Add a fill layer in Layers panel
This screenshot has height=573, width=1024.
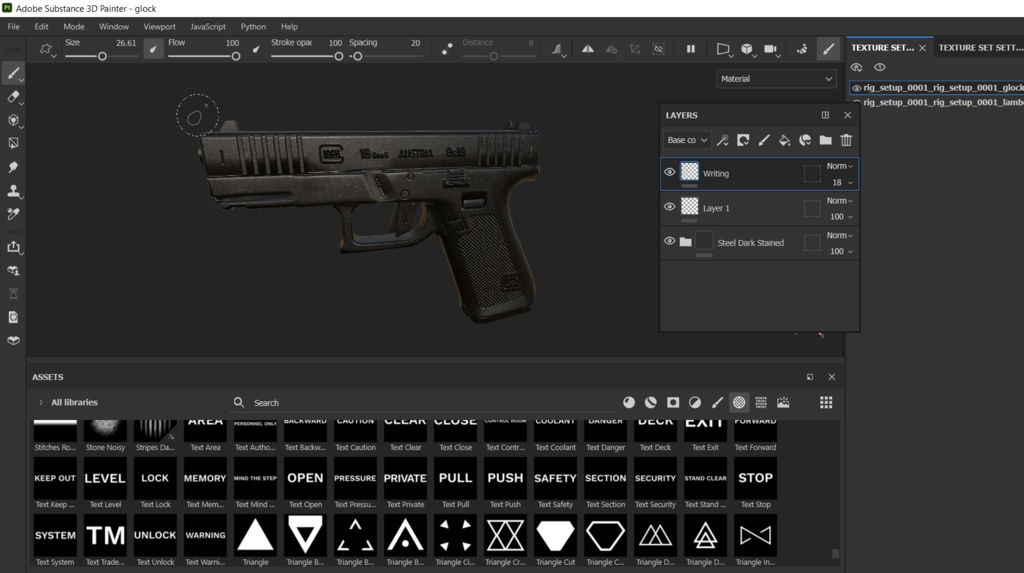[784, 140]
